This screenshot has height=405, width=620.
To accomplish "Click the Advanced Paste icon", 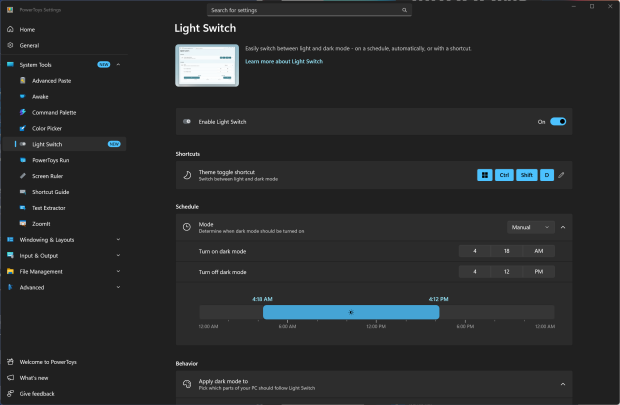I will (x=23, y=80).
